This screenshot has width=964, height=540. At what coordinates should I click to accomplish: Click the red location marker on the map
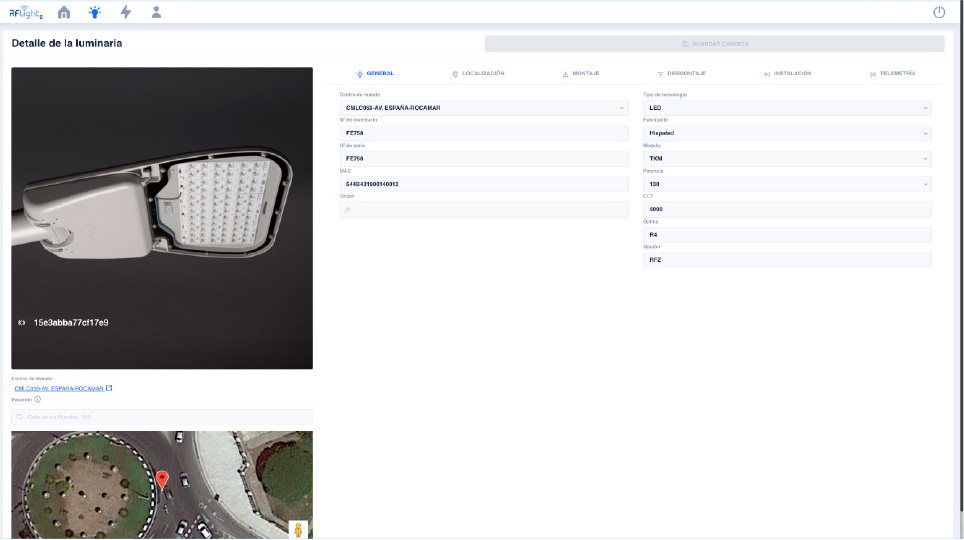pos(162,480)
